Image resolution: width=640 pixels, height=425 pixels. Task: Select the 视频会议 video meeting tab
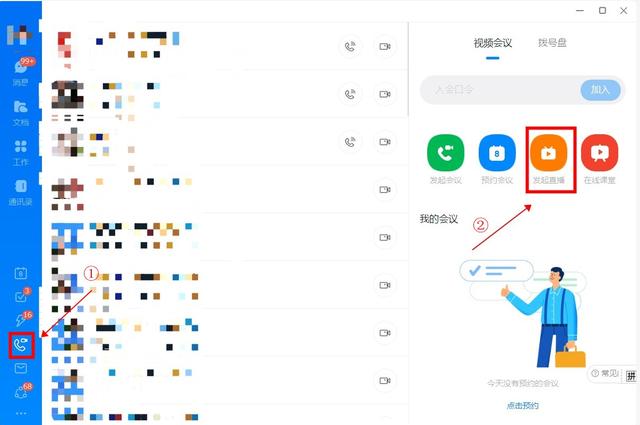493,43
